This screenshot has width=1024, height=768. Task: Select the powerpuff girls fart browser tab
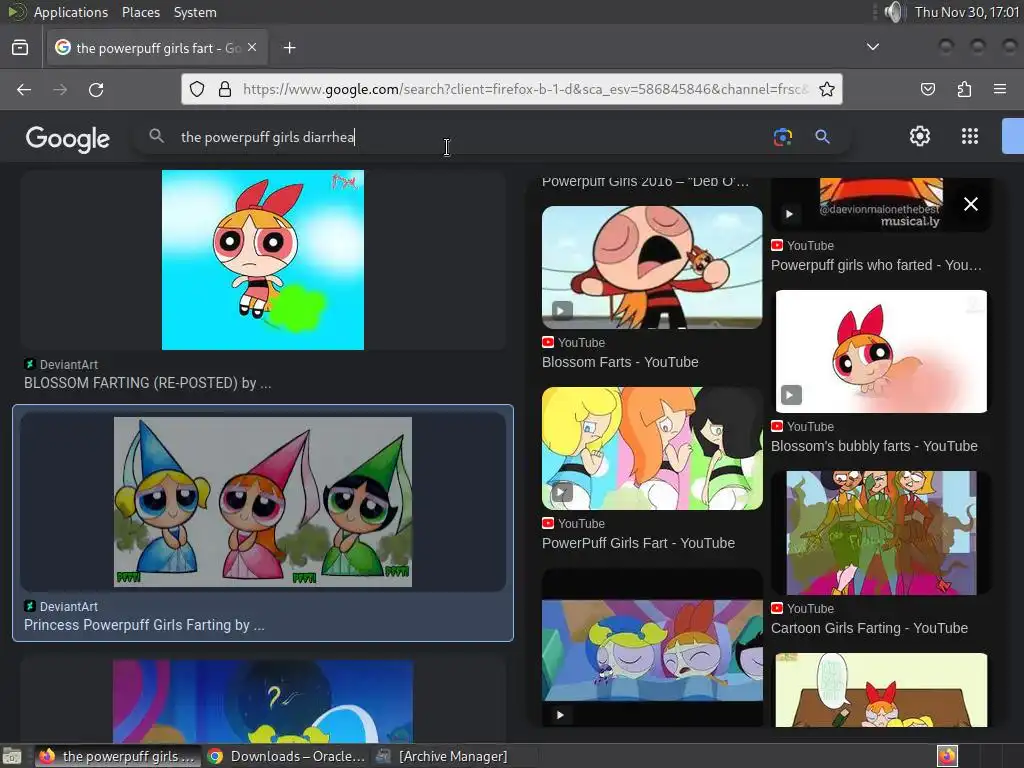(157, 48)
